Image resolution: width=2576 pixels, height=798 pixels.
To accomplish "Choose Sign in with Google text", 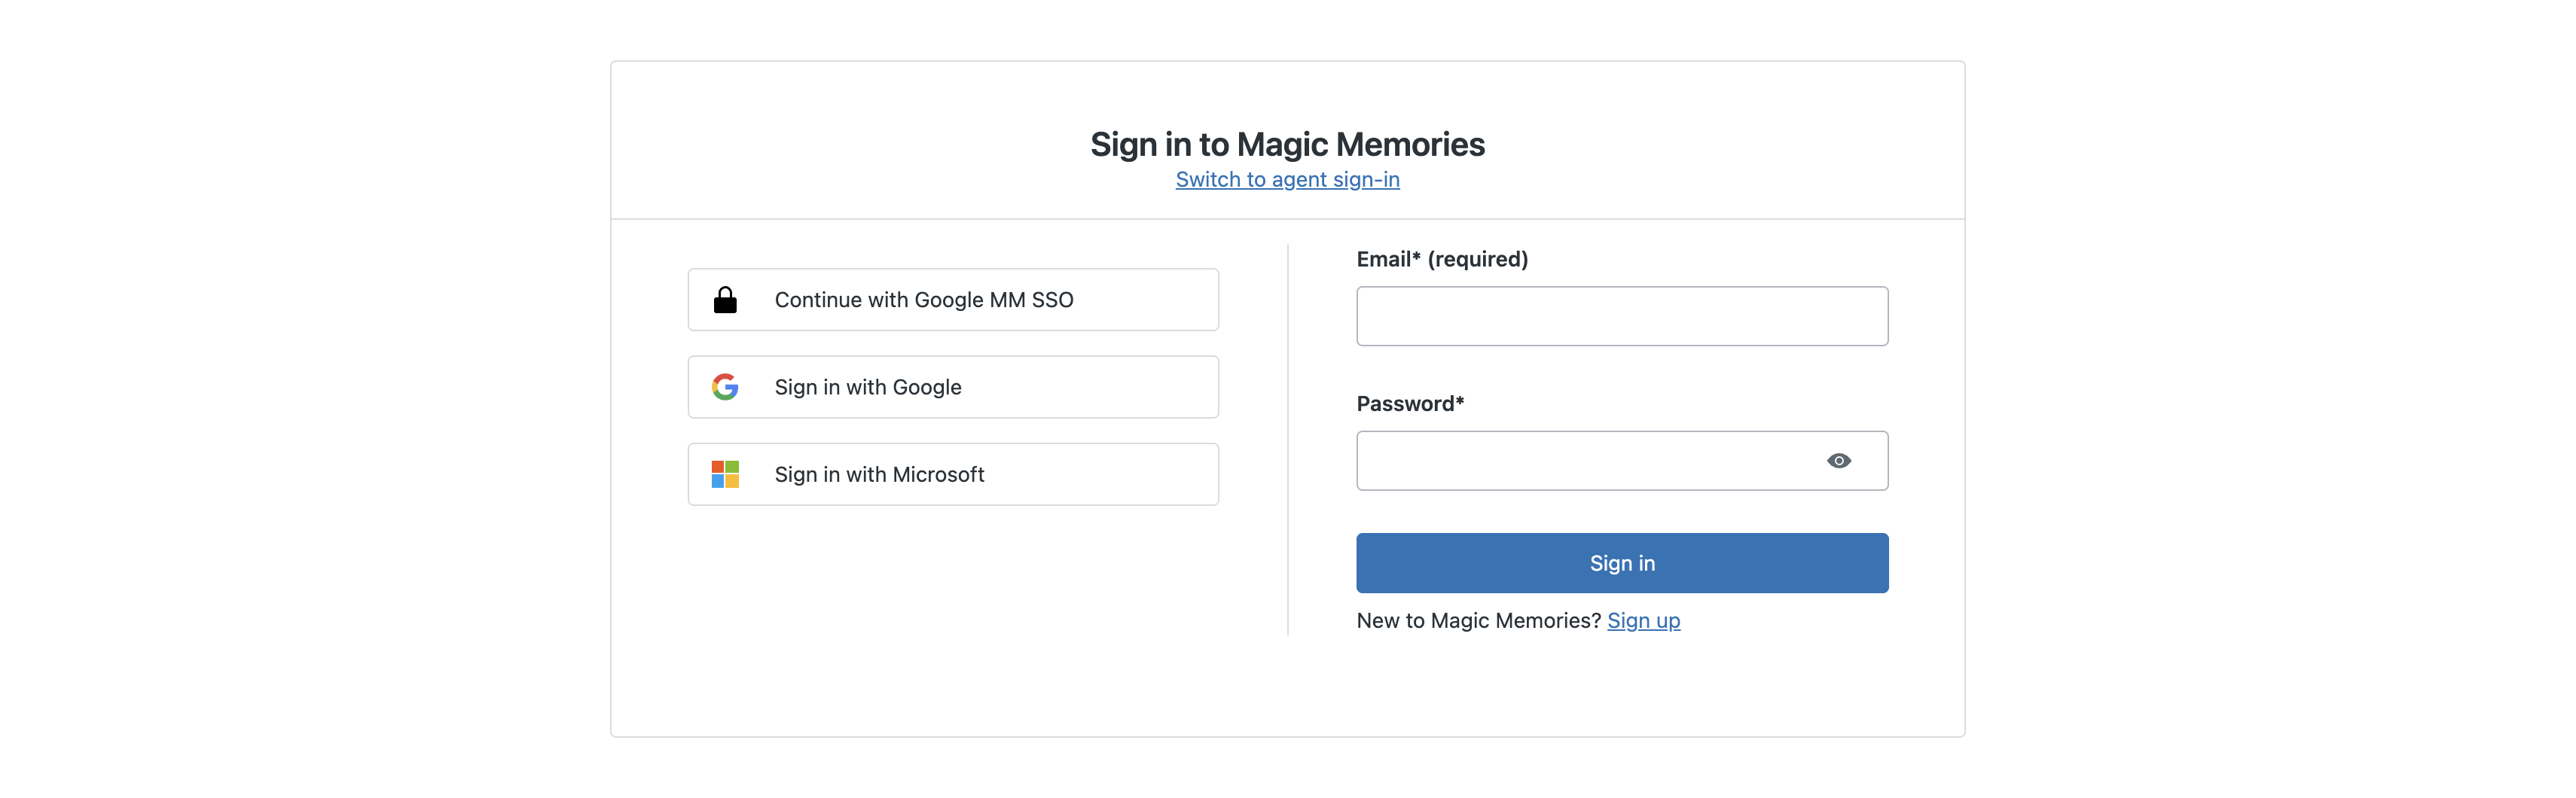I will pos(867,387).
